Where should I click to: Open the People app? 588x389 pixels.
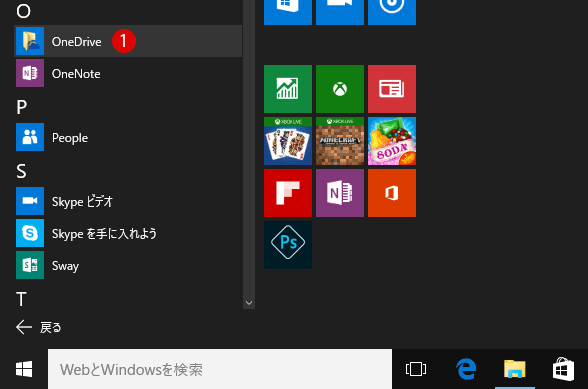pos(128,137)
